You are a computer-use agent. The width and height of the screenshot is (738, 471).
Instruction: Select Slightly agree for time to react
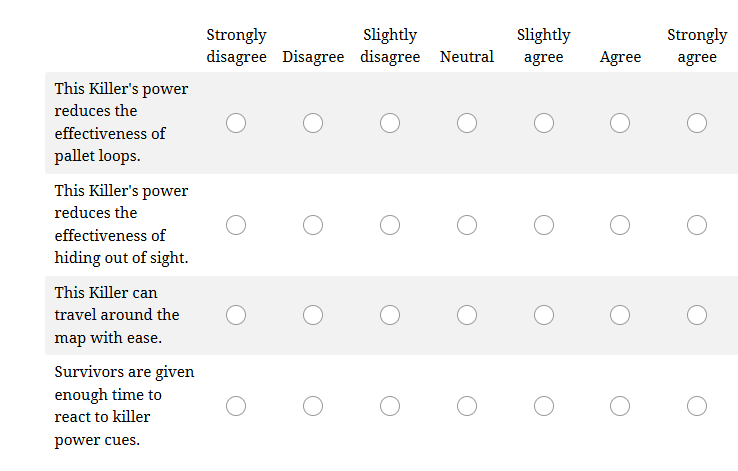tap(544, 406)
